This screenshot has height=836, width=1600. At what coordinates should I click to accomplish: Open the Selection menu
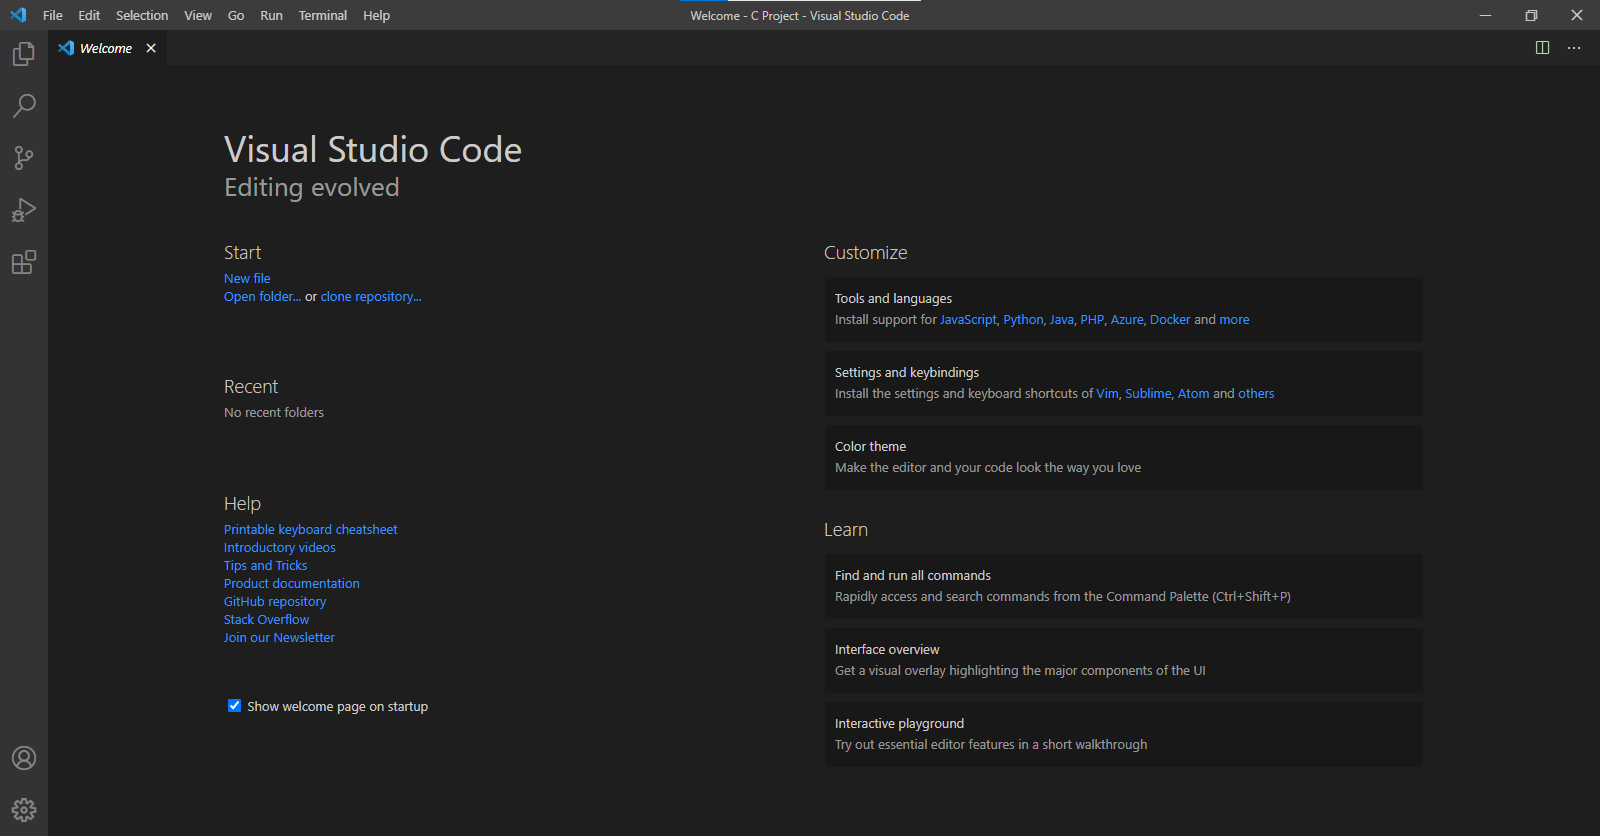tap(142, 15)
